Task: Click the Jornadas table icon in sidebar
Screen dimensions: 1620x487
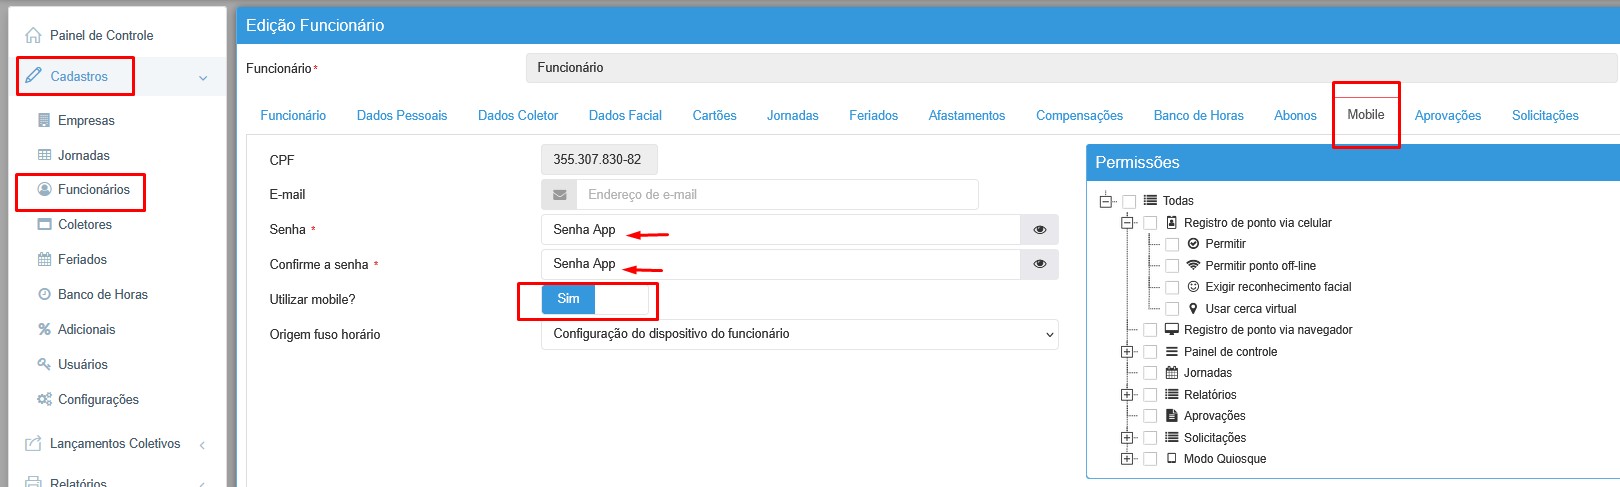Action: pyautogui.click(x=44, y=155)
